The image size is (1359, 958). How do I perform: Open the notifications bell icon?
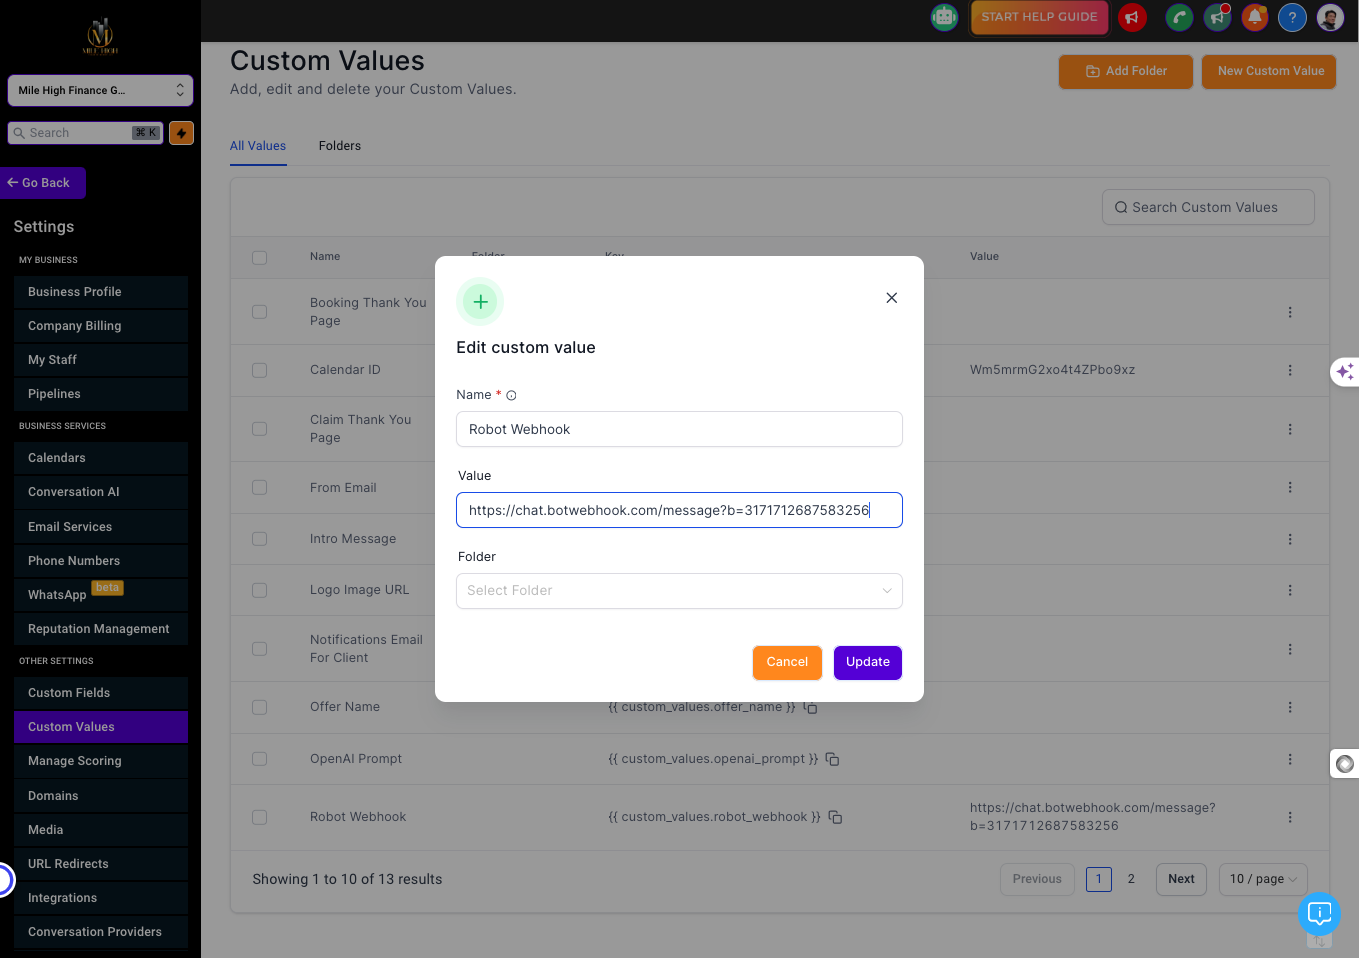click(1255, 17)
